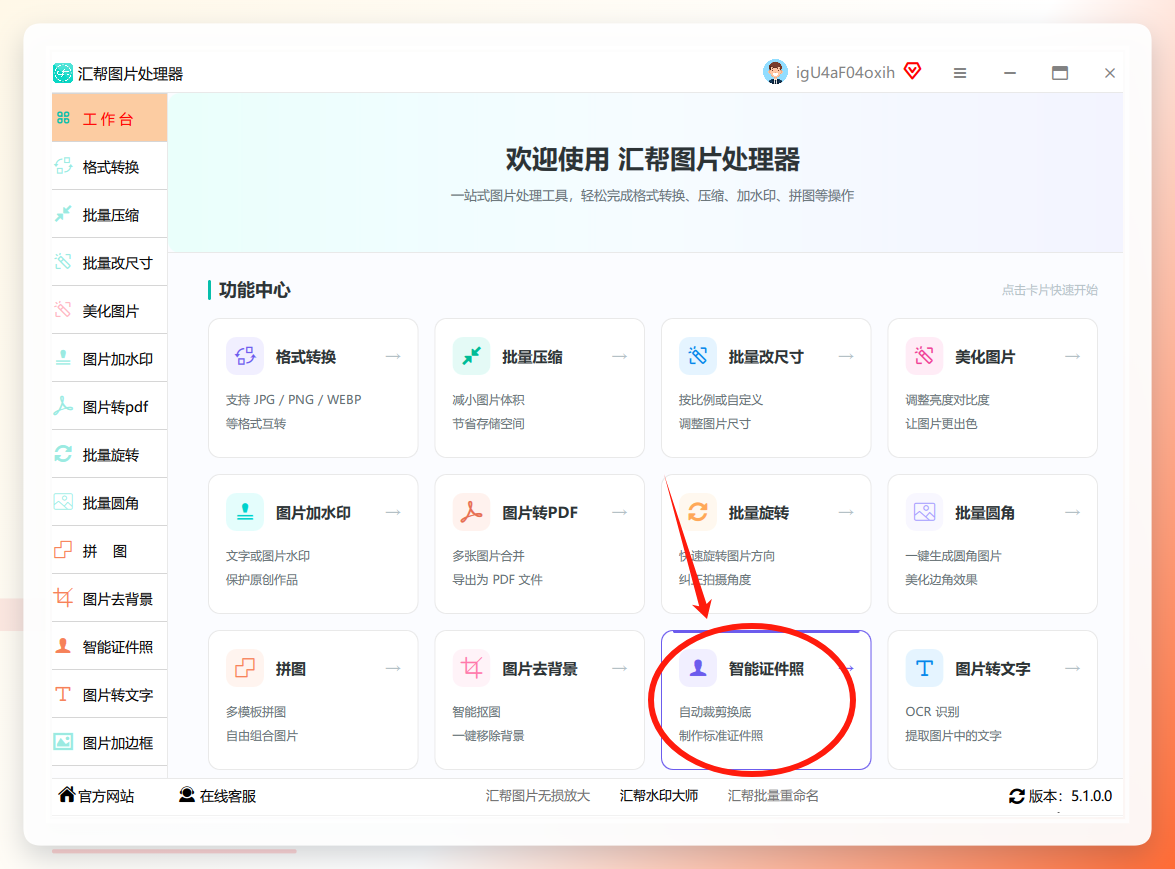This screenshot has width=1175, height=869.
Task: Open the 智能证件照 card title
Action: (x=766, y=669)
